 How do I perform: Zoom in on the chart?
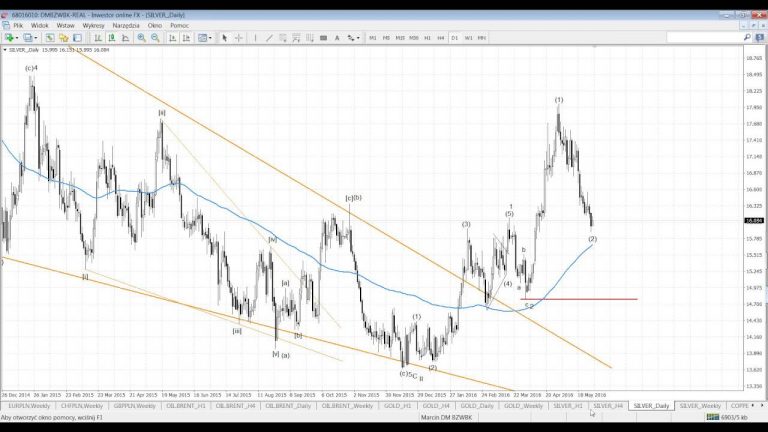142,38
